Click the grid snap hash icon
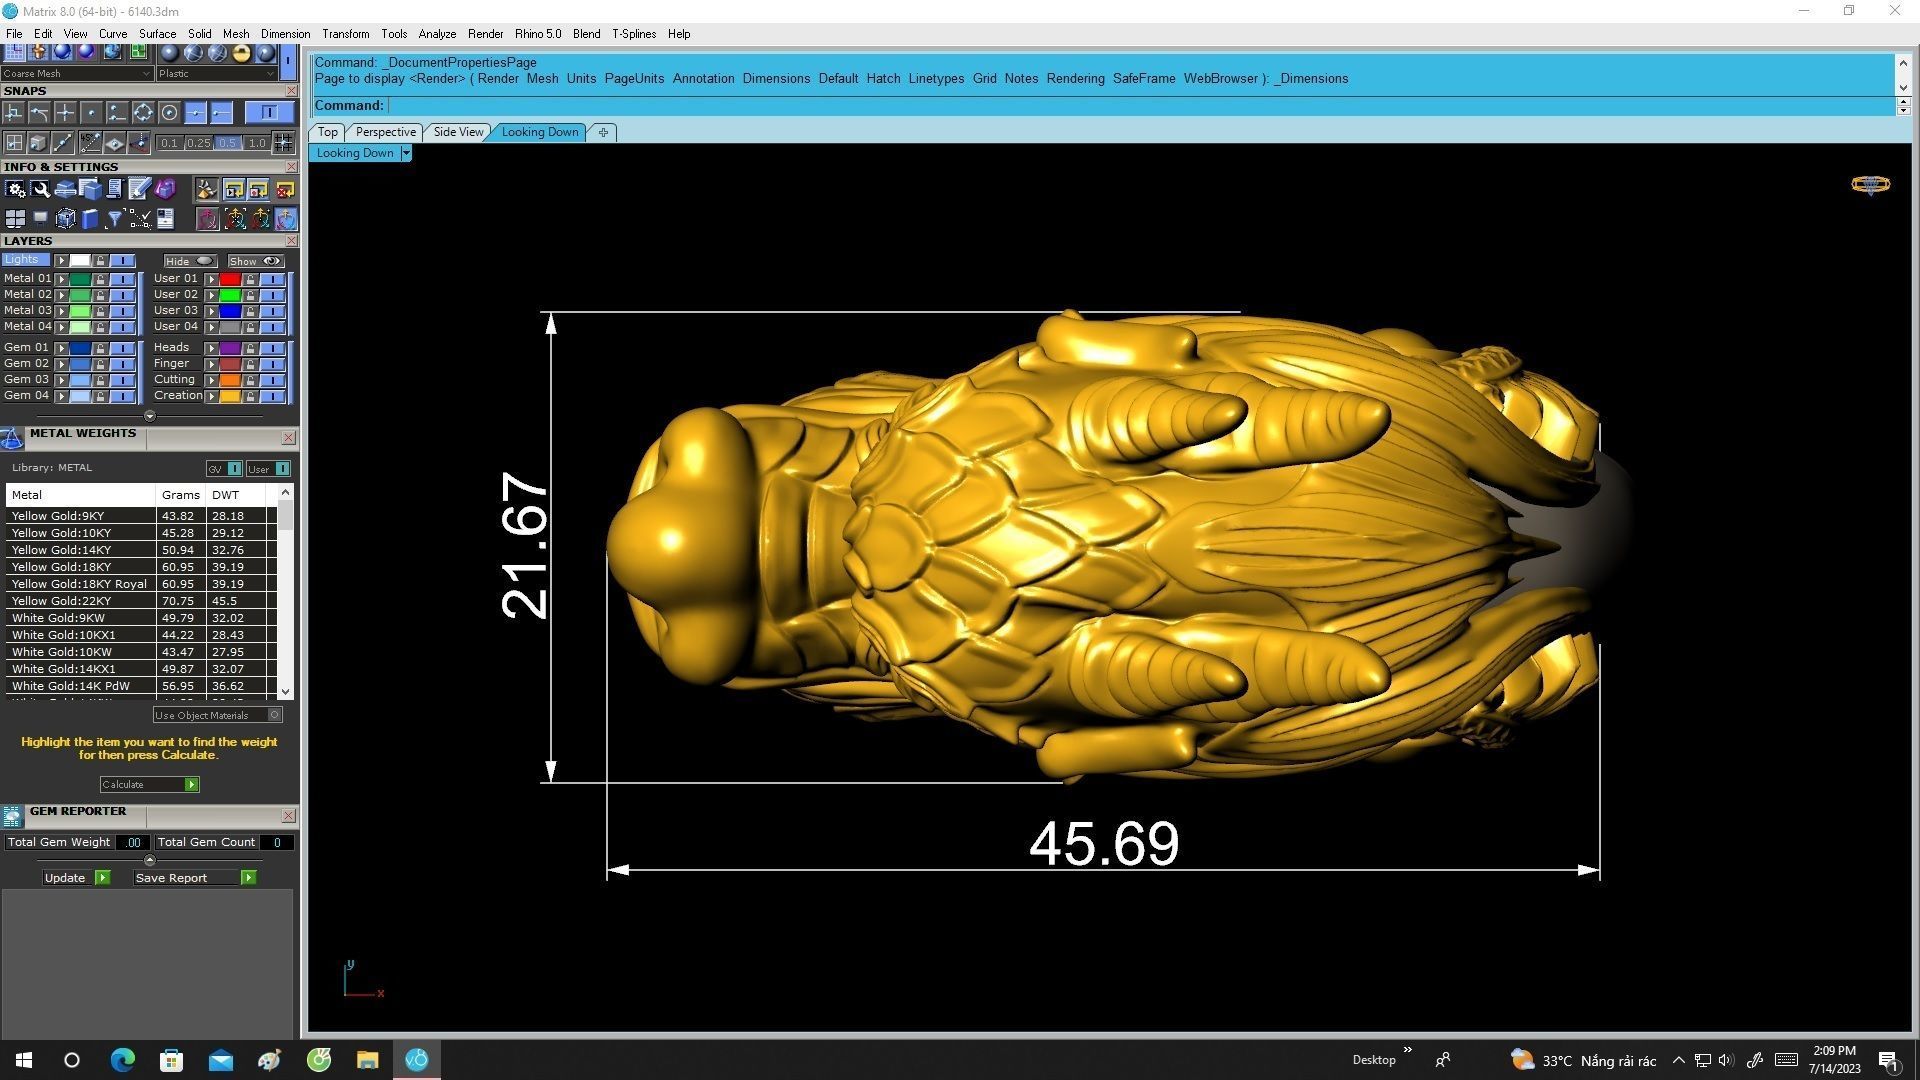1920x1080 pixels. tap(283, 143)
